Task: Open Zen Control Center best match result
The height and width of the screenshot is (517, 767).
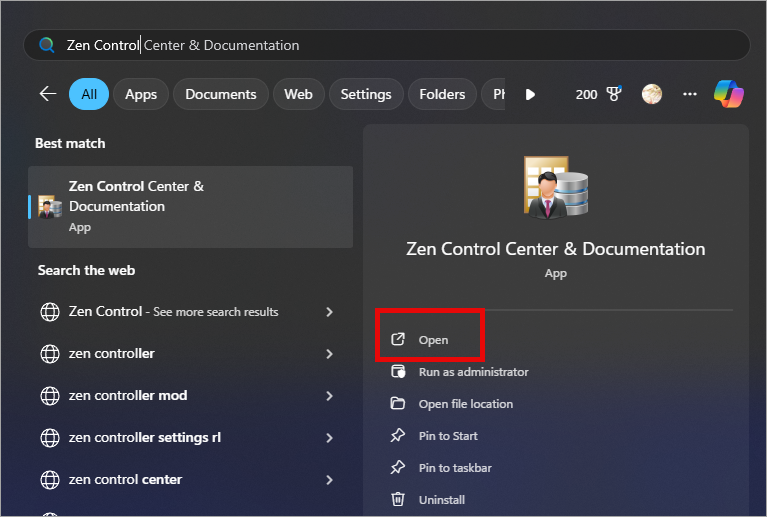Action: click(x=191, y=206)
